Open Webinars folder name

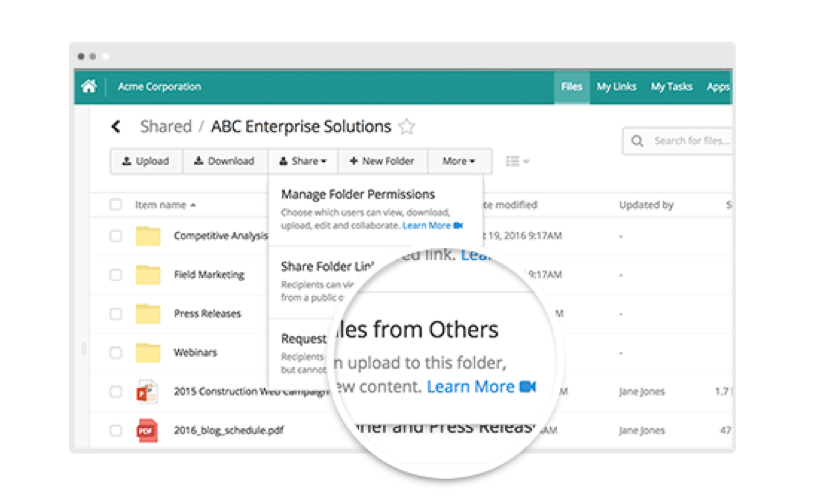click(x=195, y=352)
